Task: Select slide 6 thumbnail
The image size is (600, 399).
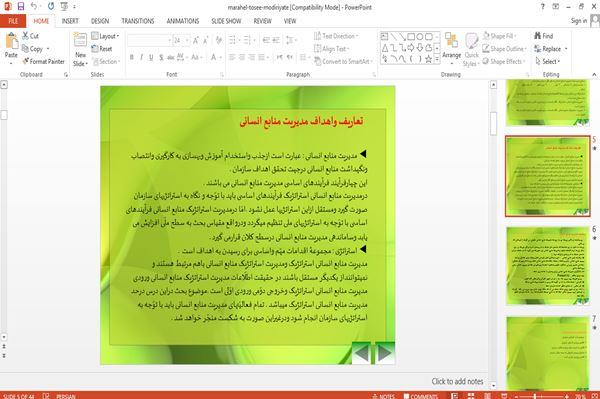Action: (548, 266)
